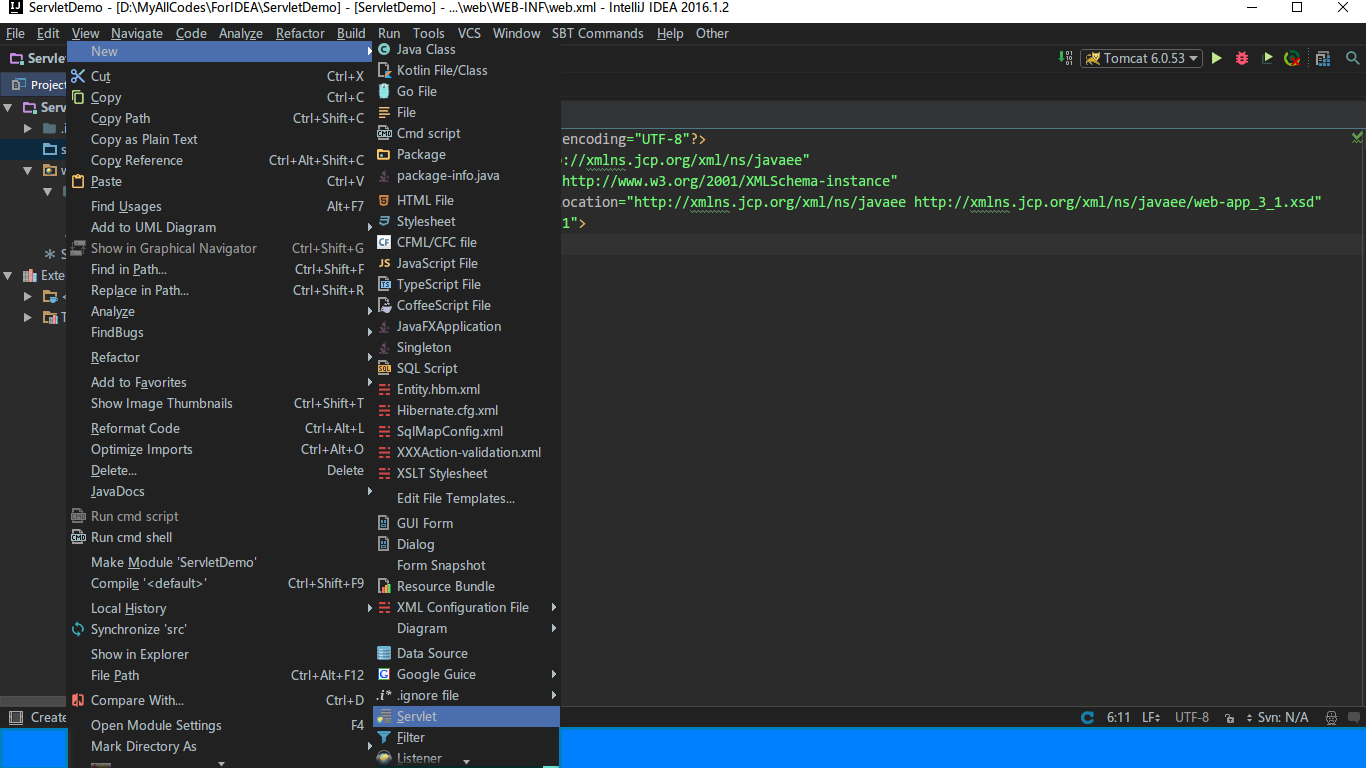Click the Cut scissors icon
This screenshot has width=1366, height=768.
tap(78, 76)
